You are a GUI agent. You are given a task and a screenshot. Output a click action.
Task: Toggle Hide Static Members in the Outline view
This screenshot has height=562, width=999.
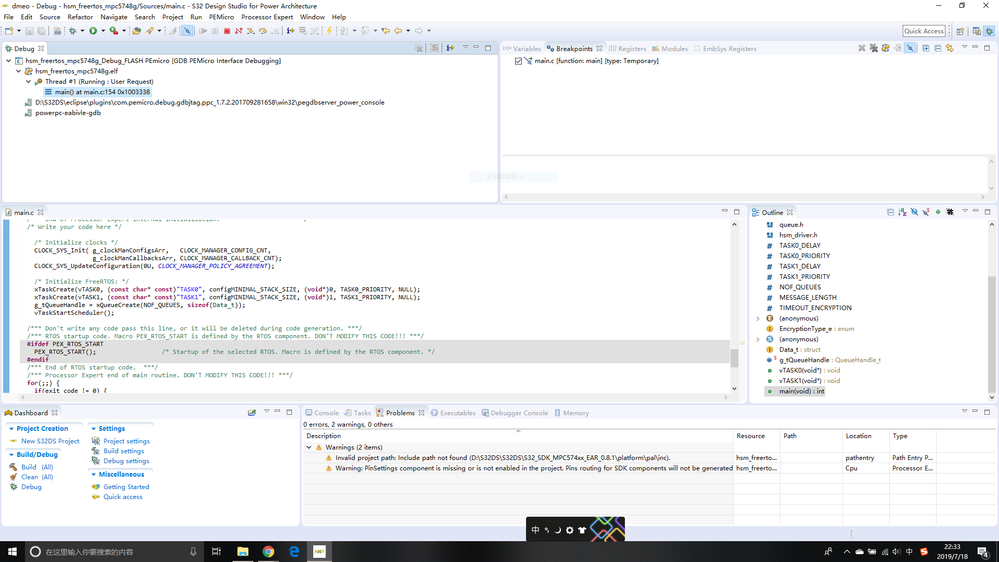click(926, 212)
